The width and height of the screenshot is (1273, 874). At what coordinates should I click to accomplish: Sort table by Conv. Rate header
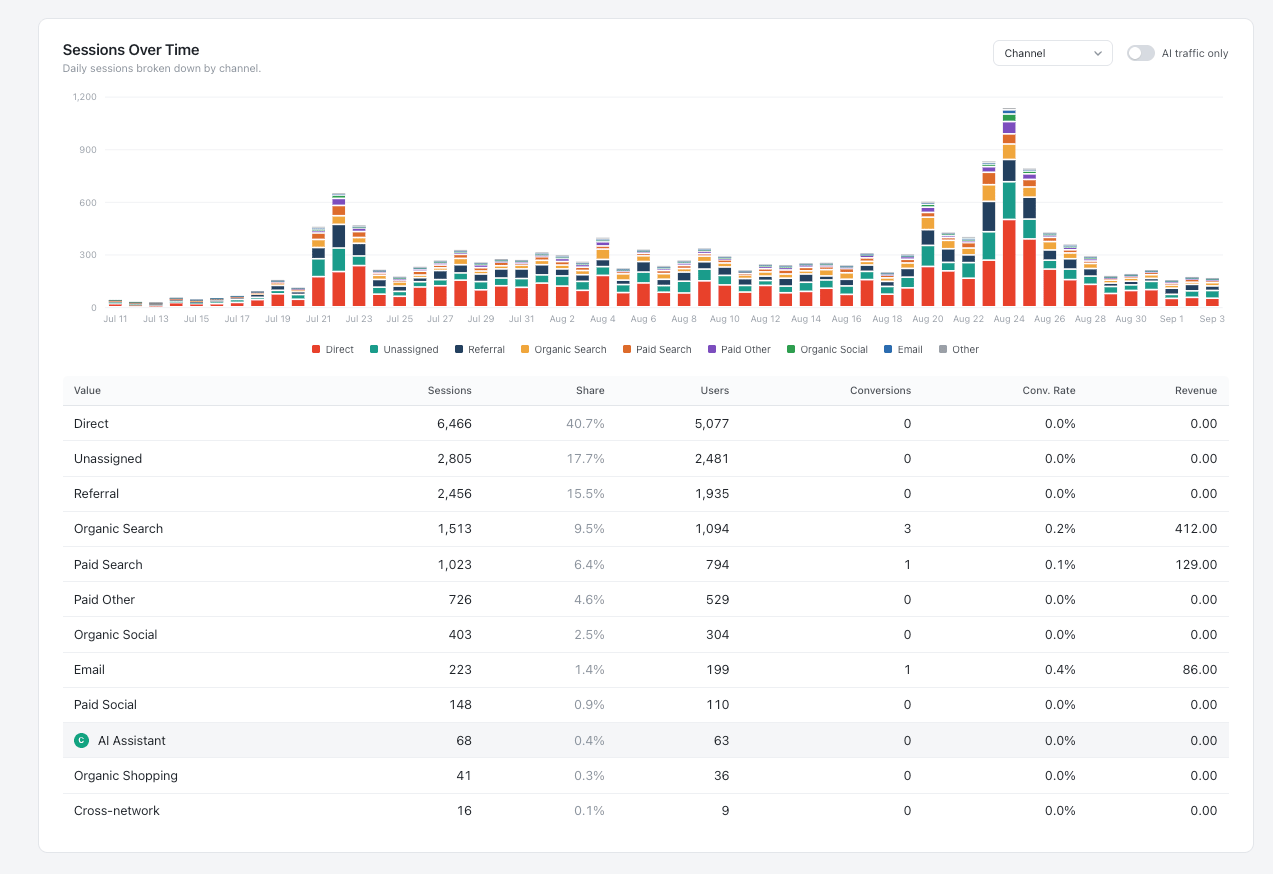1049,391
